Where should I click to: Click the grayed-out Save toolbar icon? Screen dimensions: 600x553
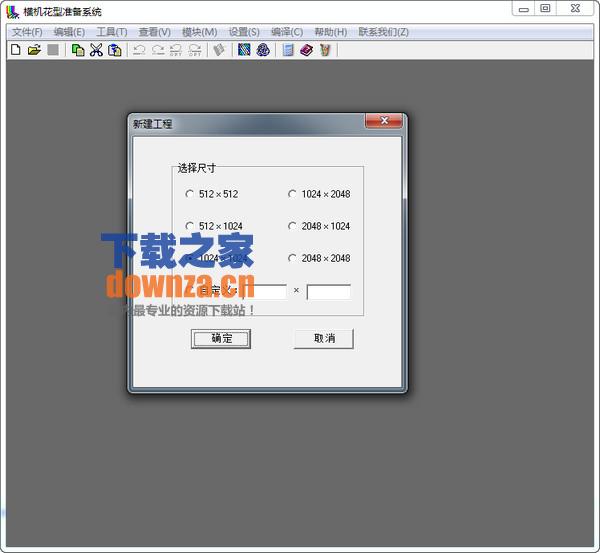53,50
